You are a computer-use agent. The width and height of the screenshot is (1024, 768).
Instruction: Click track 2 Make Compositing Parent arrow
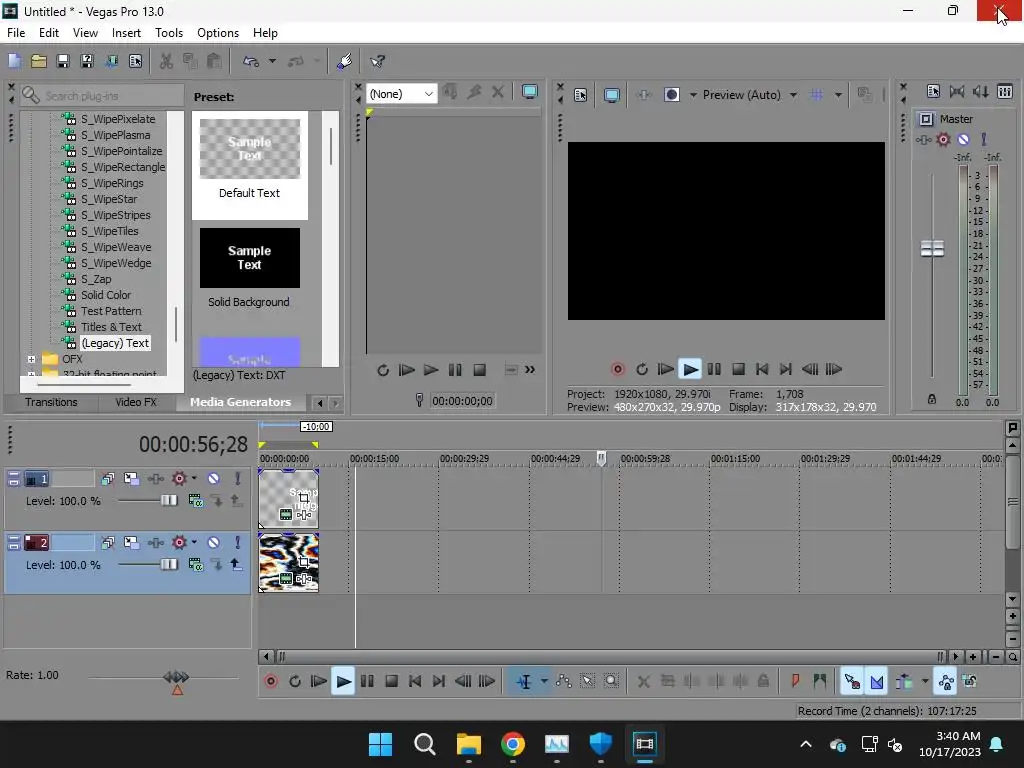pyautogui.click(x=236, y=565)
